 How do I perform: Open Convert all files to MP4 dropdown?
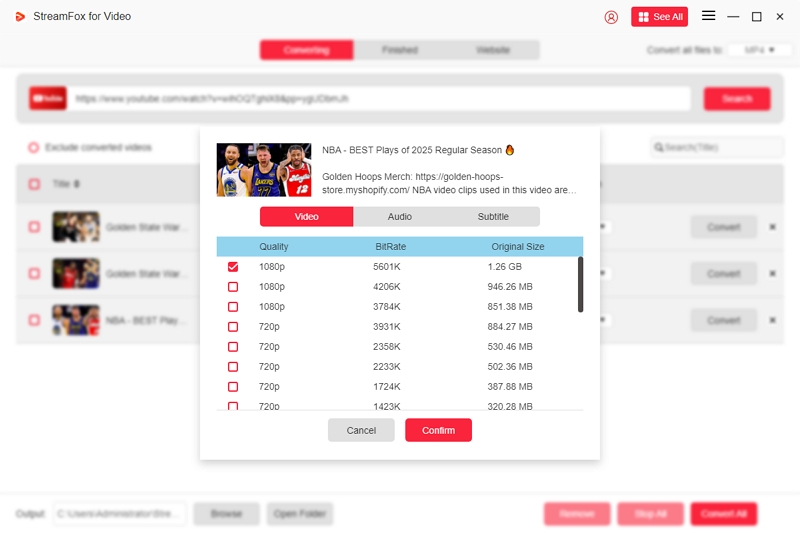pyautogui.click(x=760, y=50)
